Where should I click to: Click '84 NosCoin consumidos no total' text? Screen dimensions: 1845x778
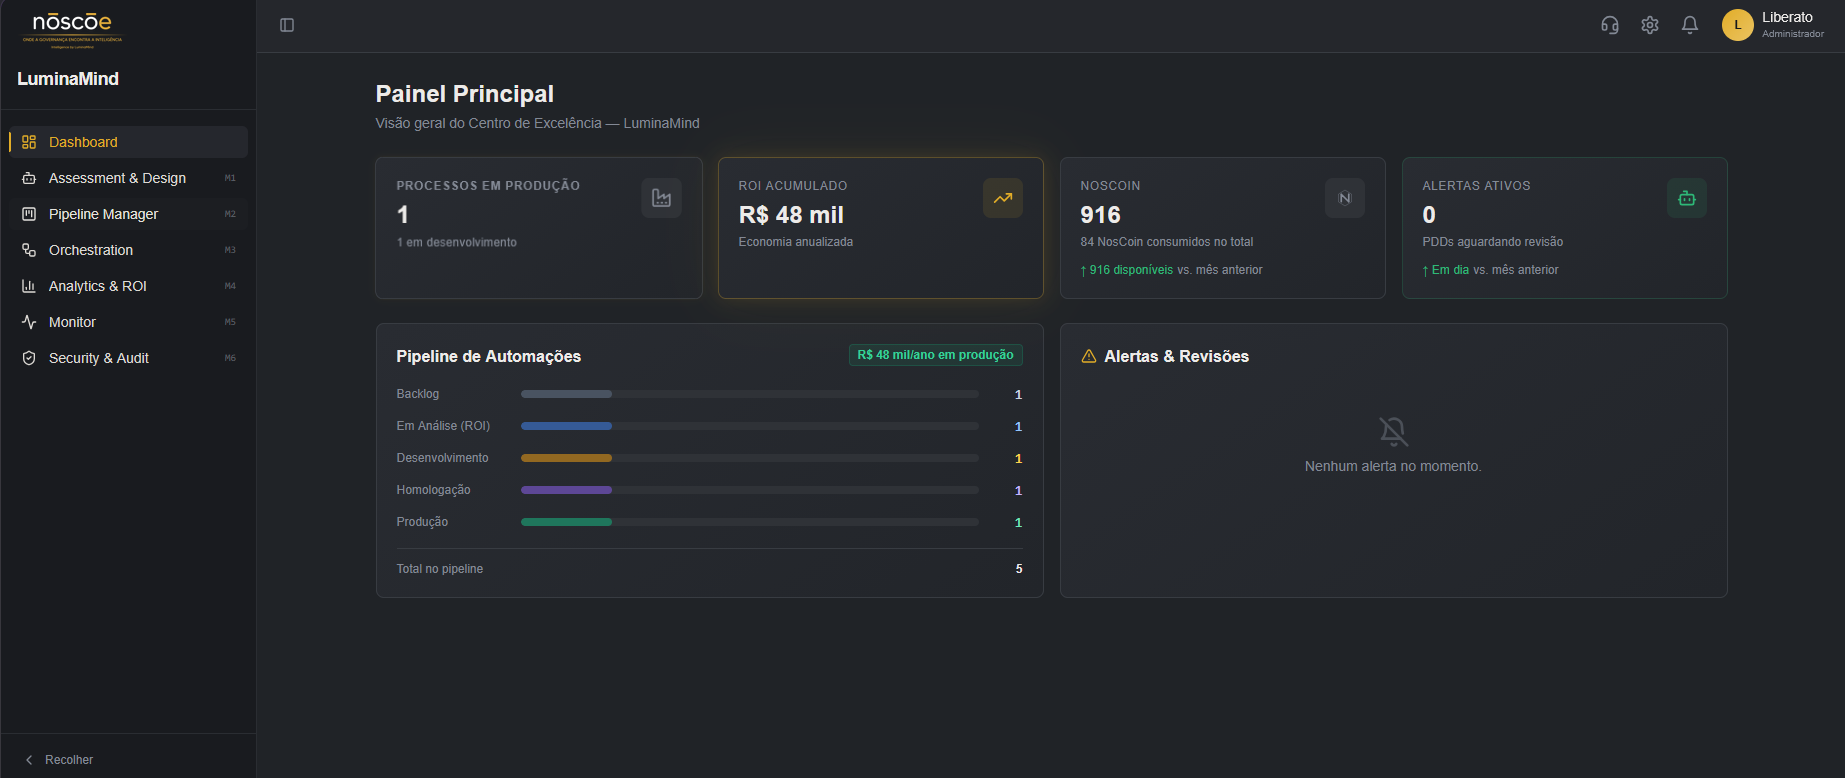tap(1167, 242)
